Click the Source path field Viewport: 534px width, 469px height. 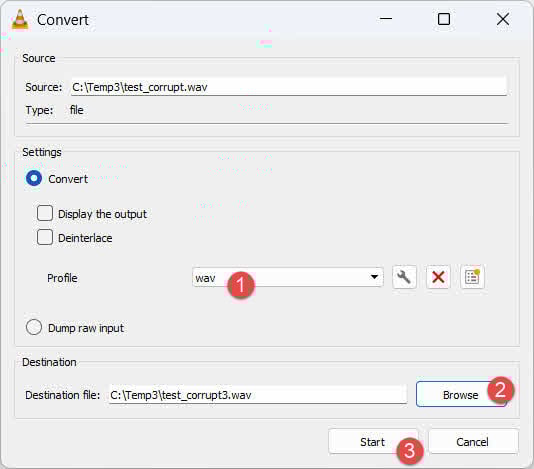coord(289,87)
